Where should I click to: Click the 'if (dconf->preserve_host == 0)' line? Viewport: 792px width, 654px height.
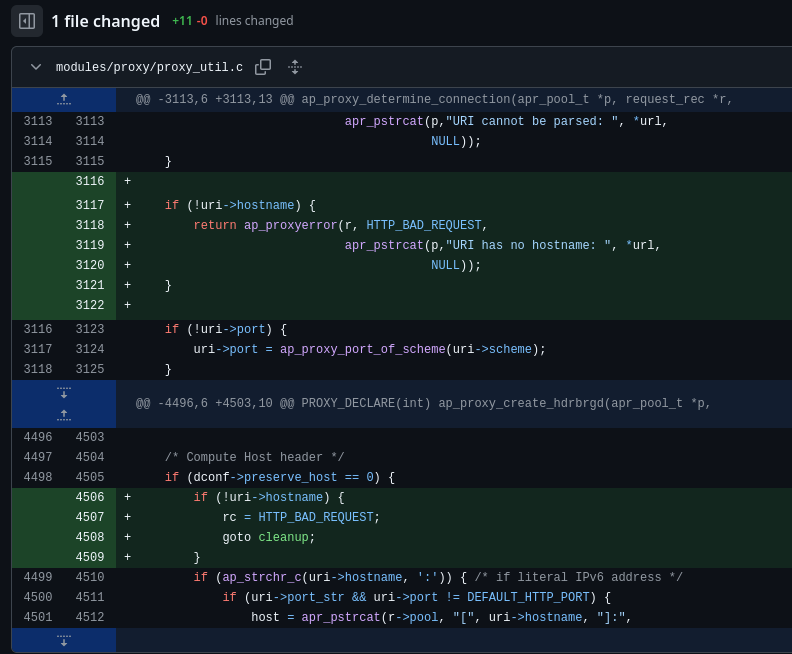280,477
